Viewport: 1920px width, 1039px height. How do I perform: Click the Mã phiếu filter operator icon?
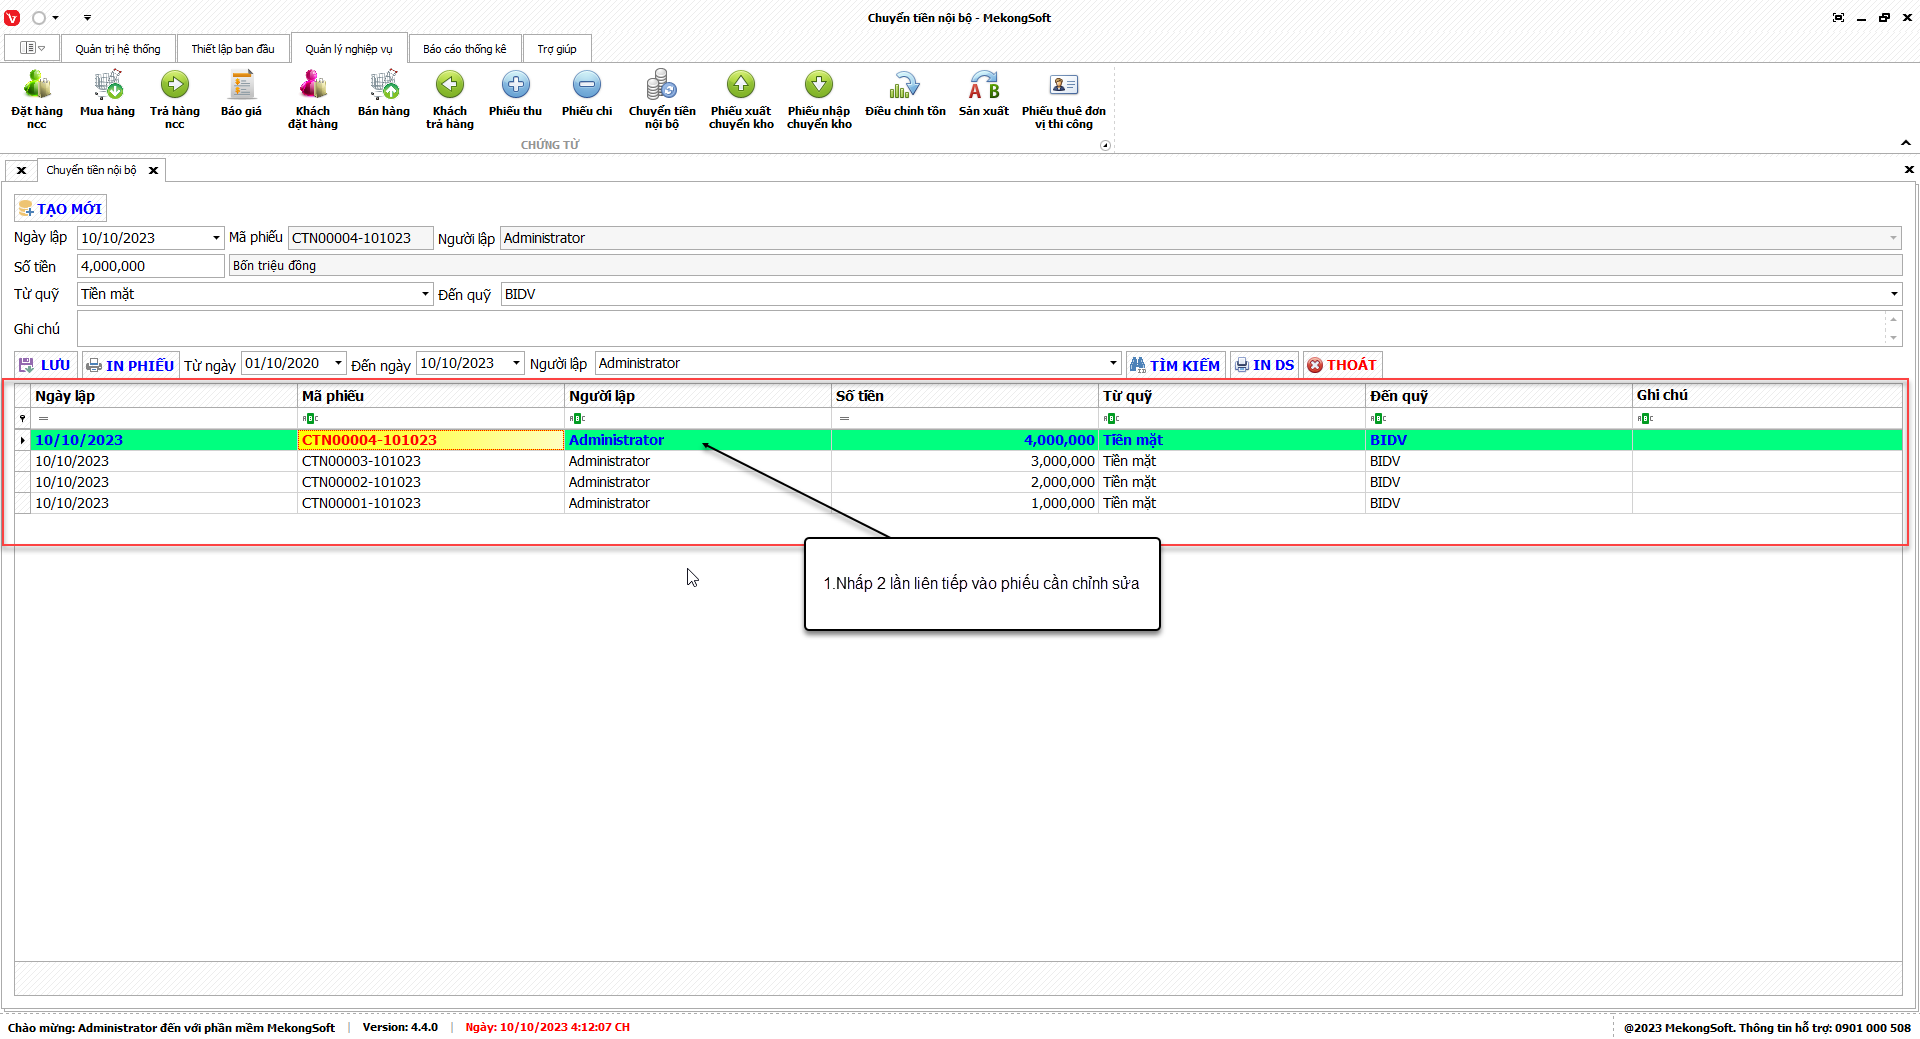[310, 418]
